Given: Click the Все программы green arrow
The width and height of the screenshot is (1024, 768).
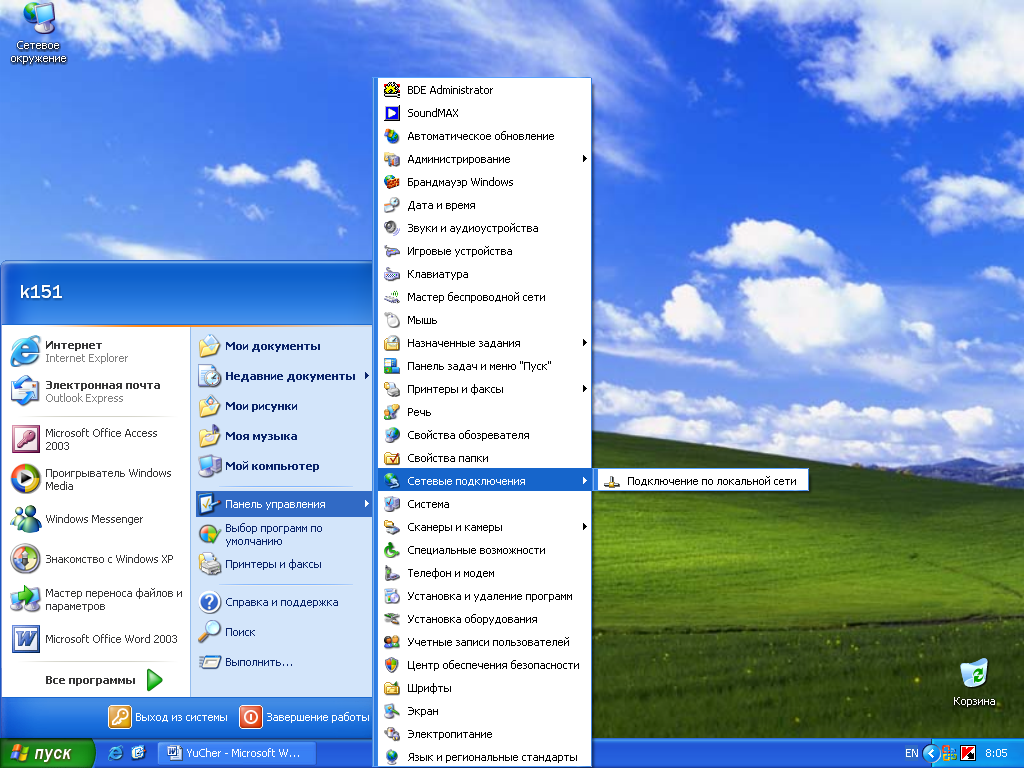Looking at the screenshot, I should (x=155, y=680).
